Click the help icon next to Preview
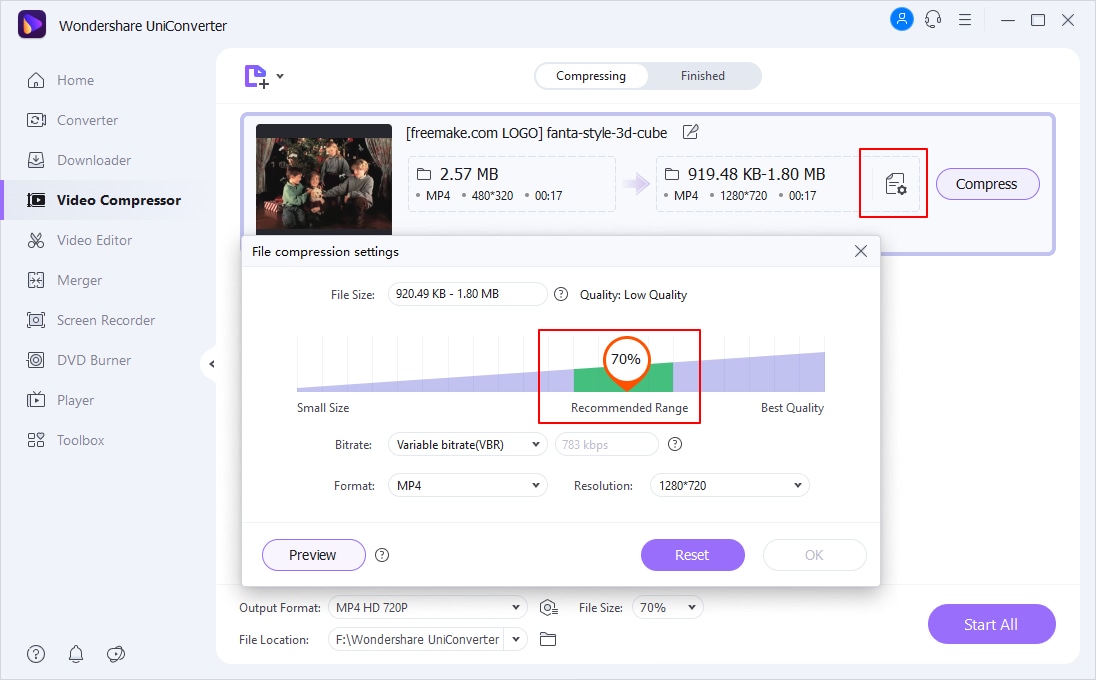 [x=382, y=555]
